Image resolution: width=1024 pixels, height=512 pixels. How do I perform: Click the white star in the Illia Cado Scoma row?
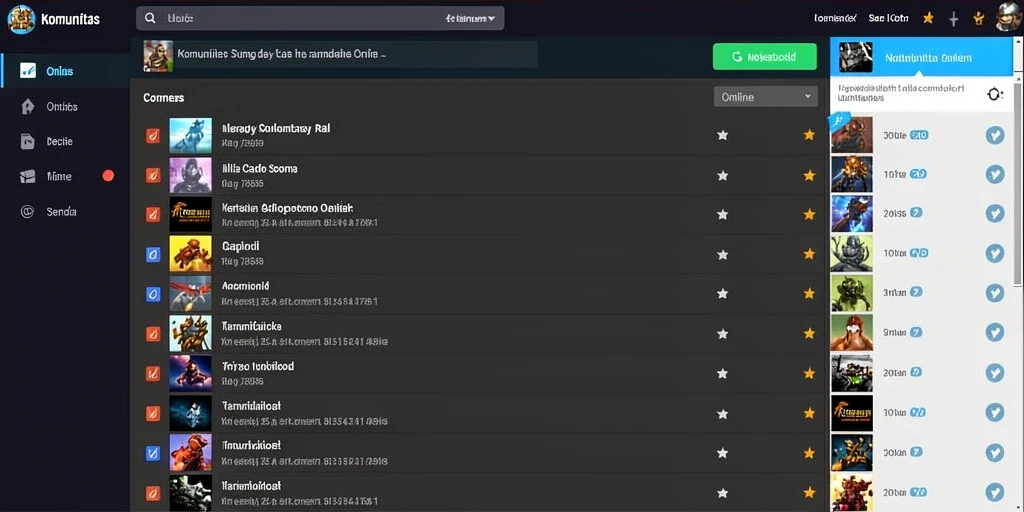[x=722, y=175]
